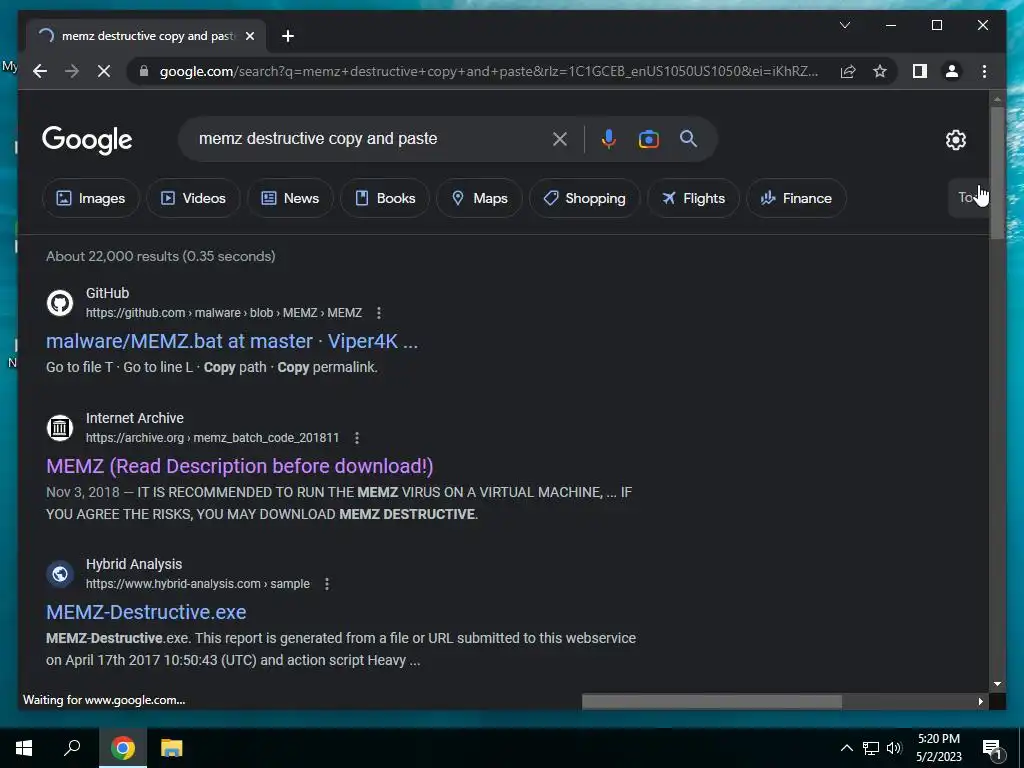
Task: Open a new tab with plus button
Action: pos(287,36)
